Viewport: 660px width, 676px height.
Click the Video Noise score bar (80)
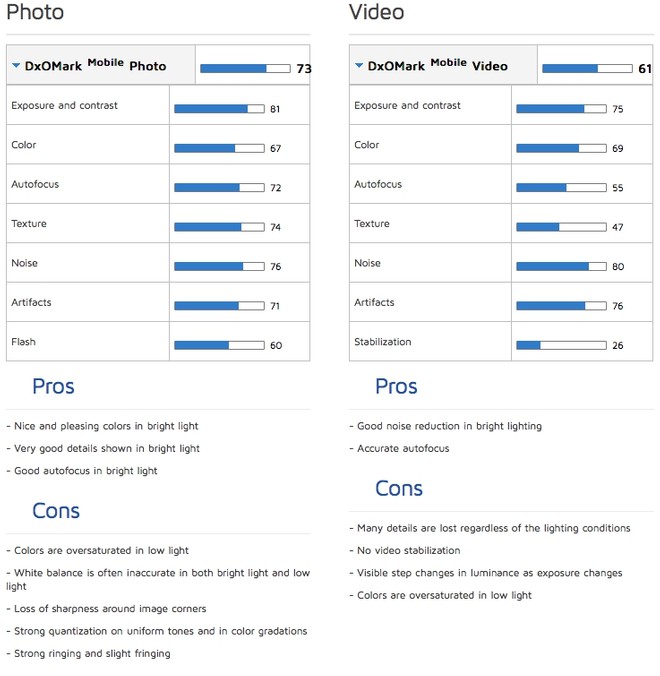561,266
